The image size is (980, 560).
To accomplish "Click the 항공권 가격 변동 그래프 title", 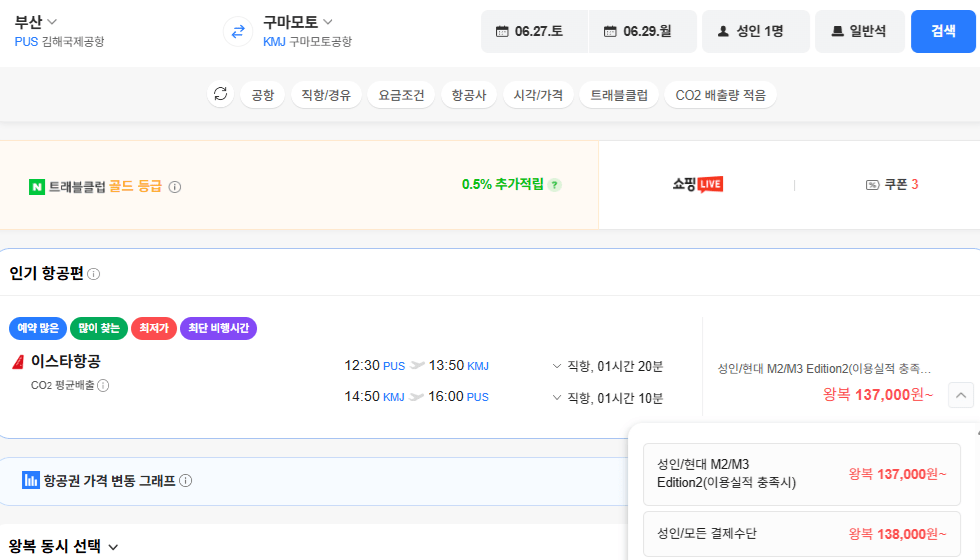I will tap(109, 481).
